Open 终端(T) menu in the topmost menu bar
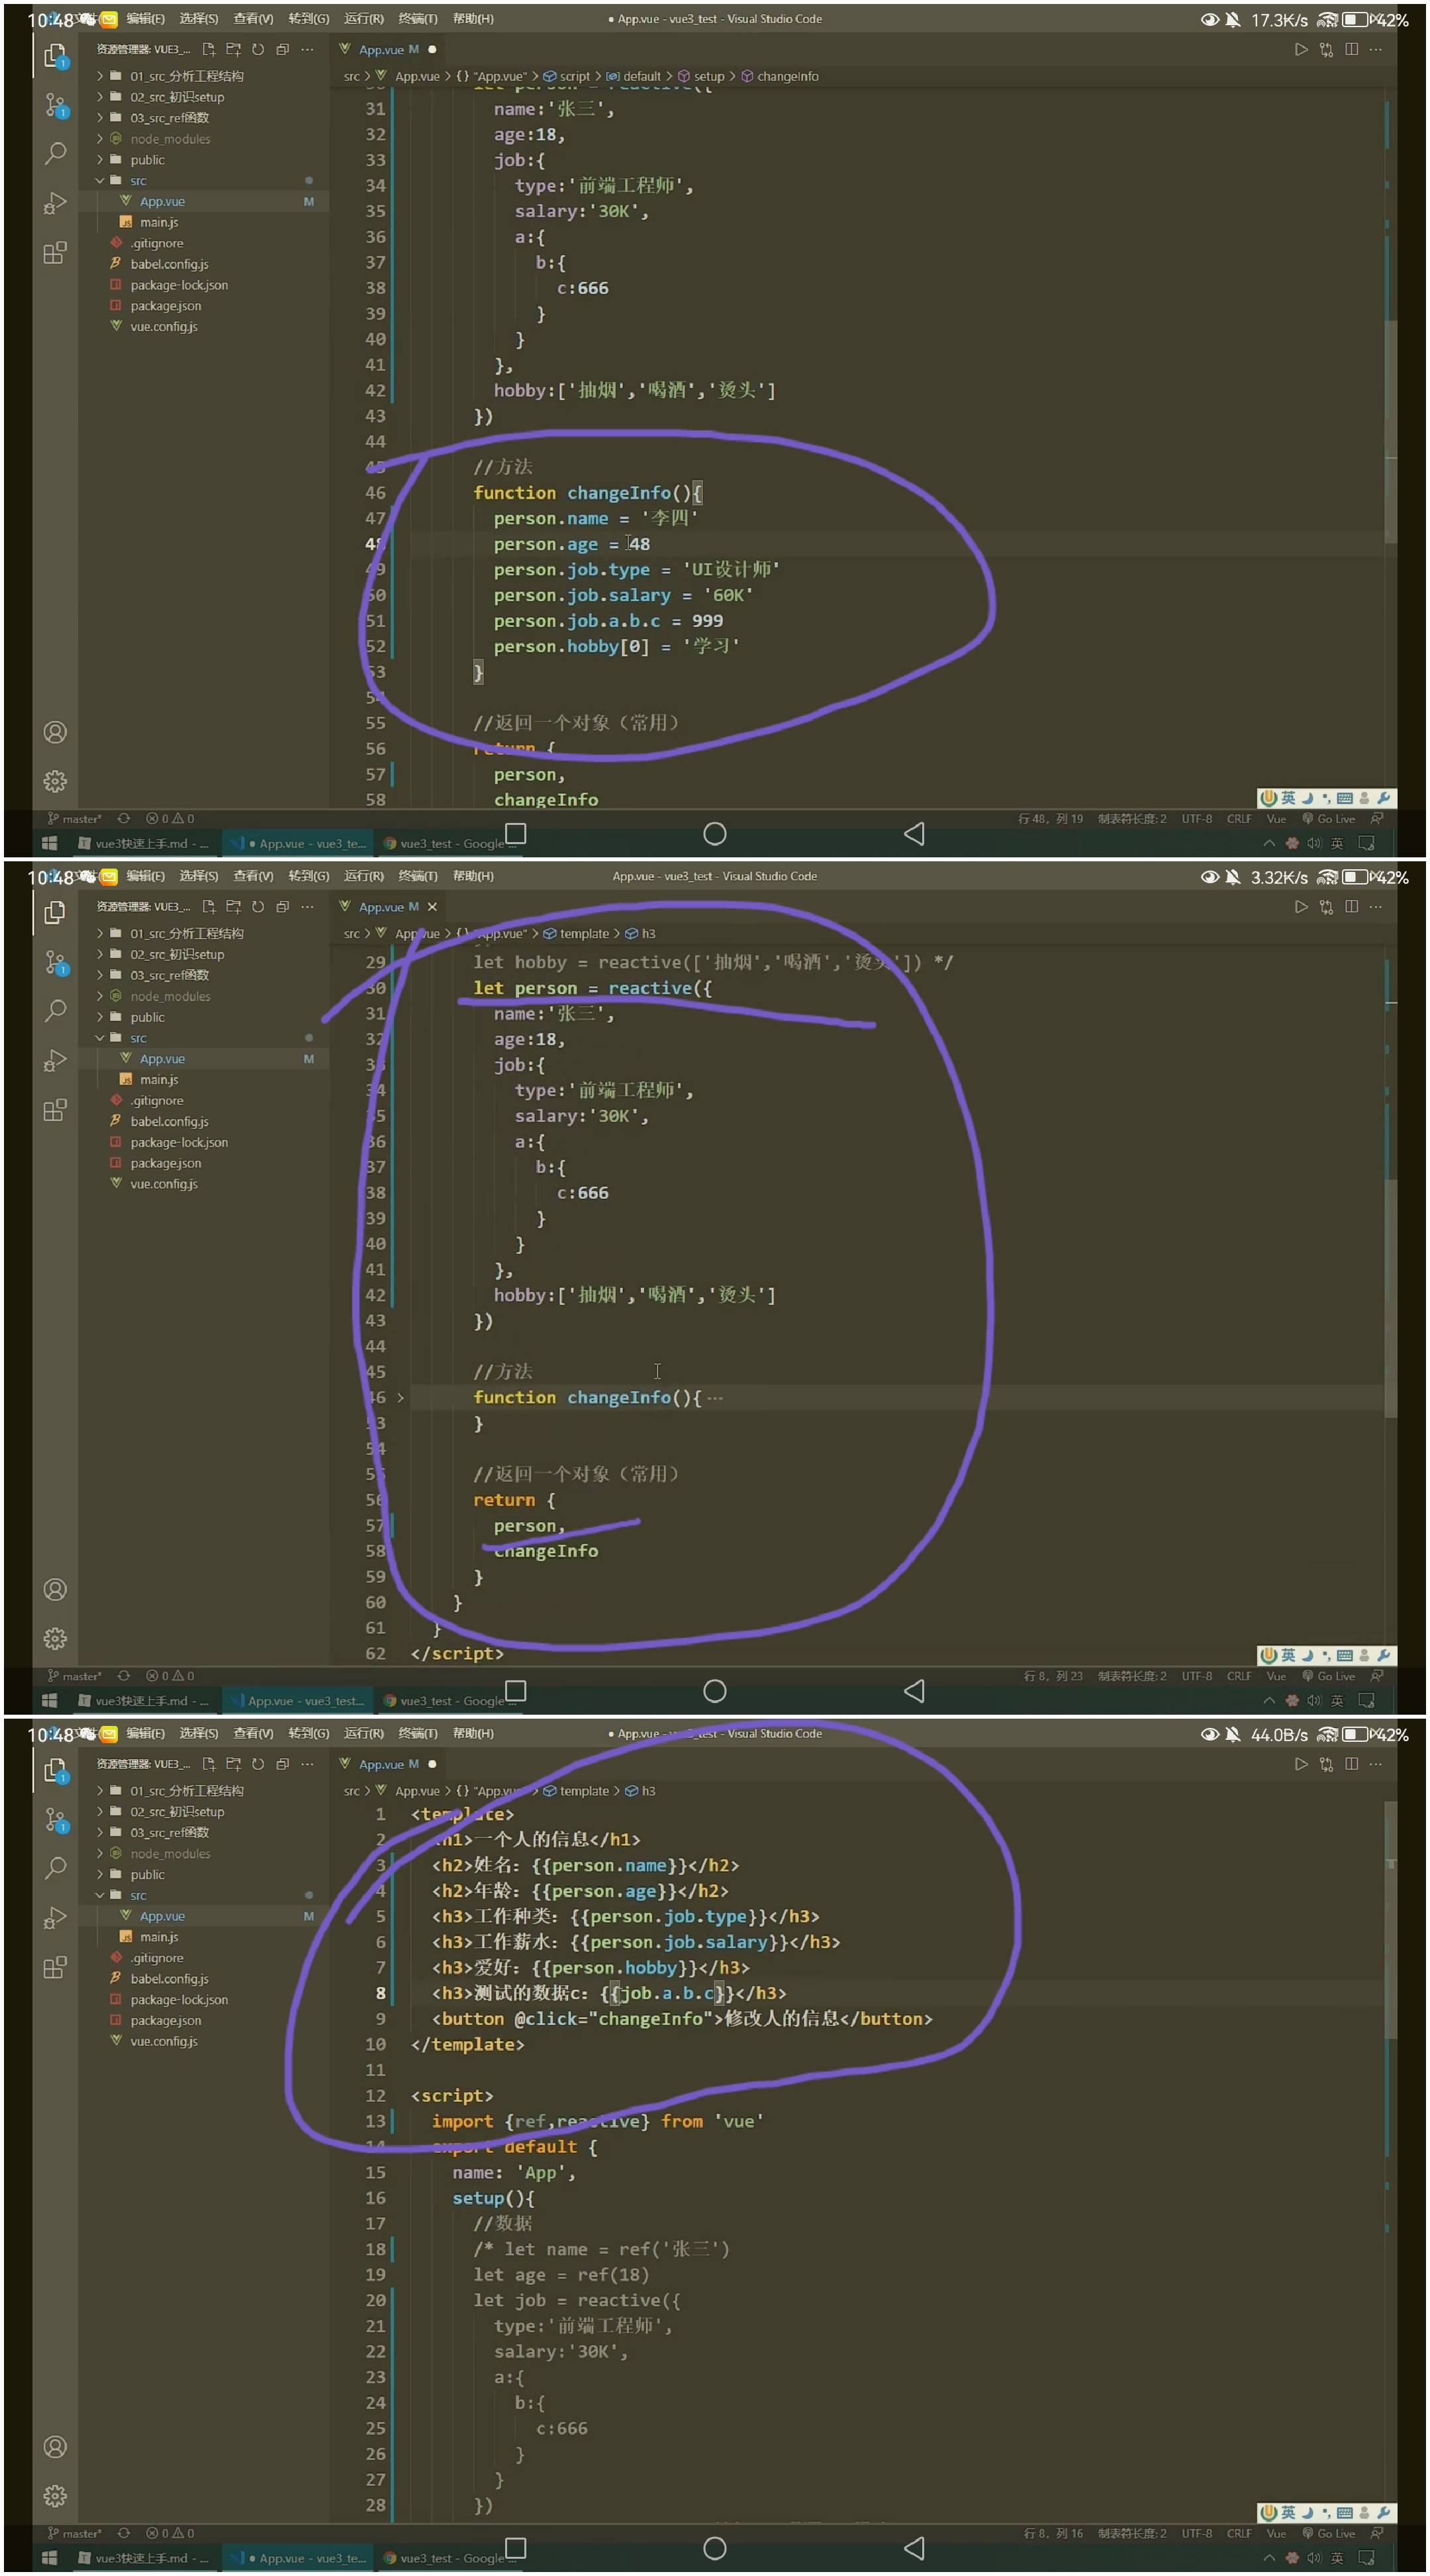Image resolution: width=1430 pixels, height=2576 pixels. click(417, 19)
